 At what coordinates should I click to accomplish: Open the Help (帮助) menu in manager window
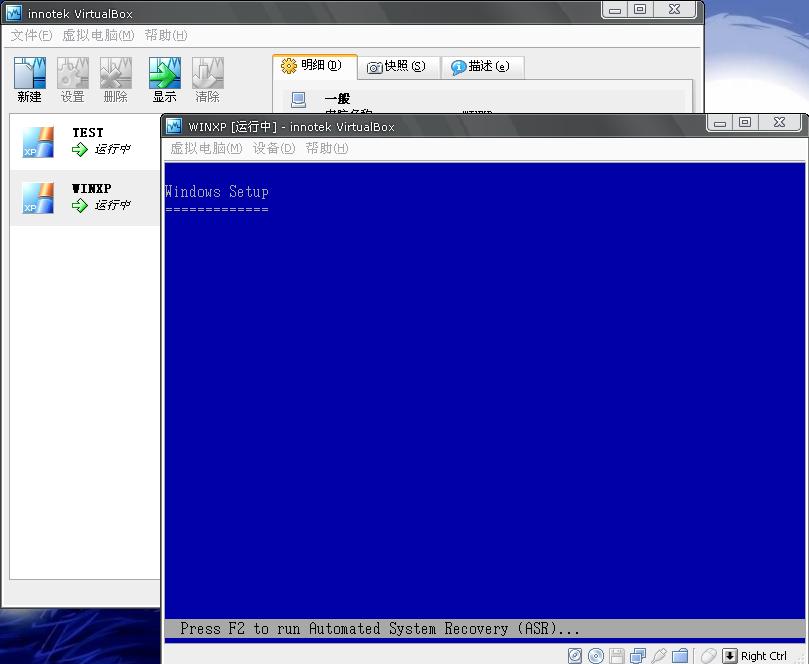click(x=166, y=35)
